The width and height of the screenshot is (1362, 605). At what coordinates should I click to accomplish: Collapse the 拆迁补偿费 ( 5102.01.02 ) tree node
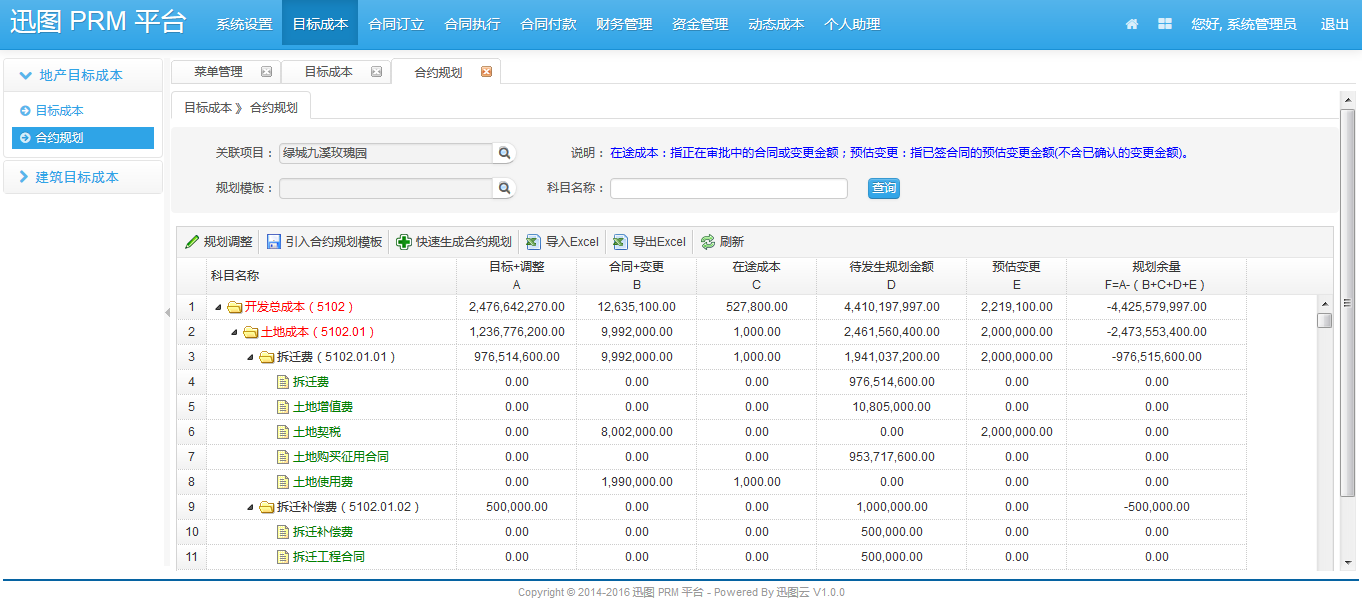pyautogui.click(x=251, y=507)
